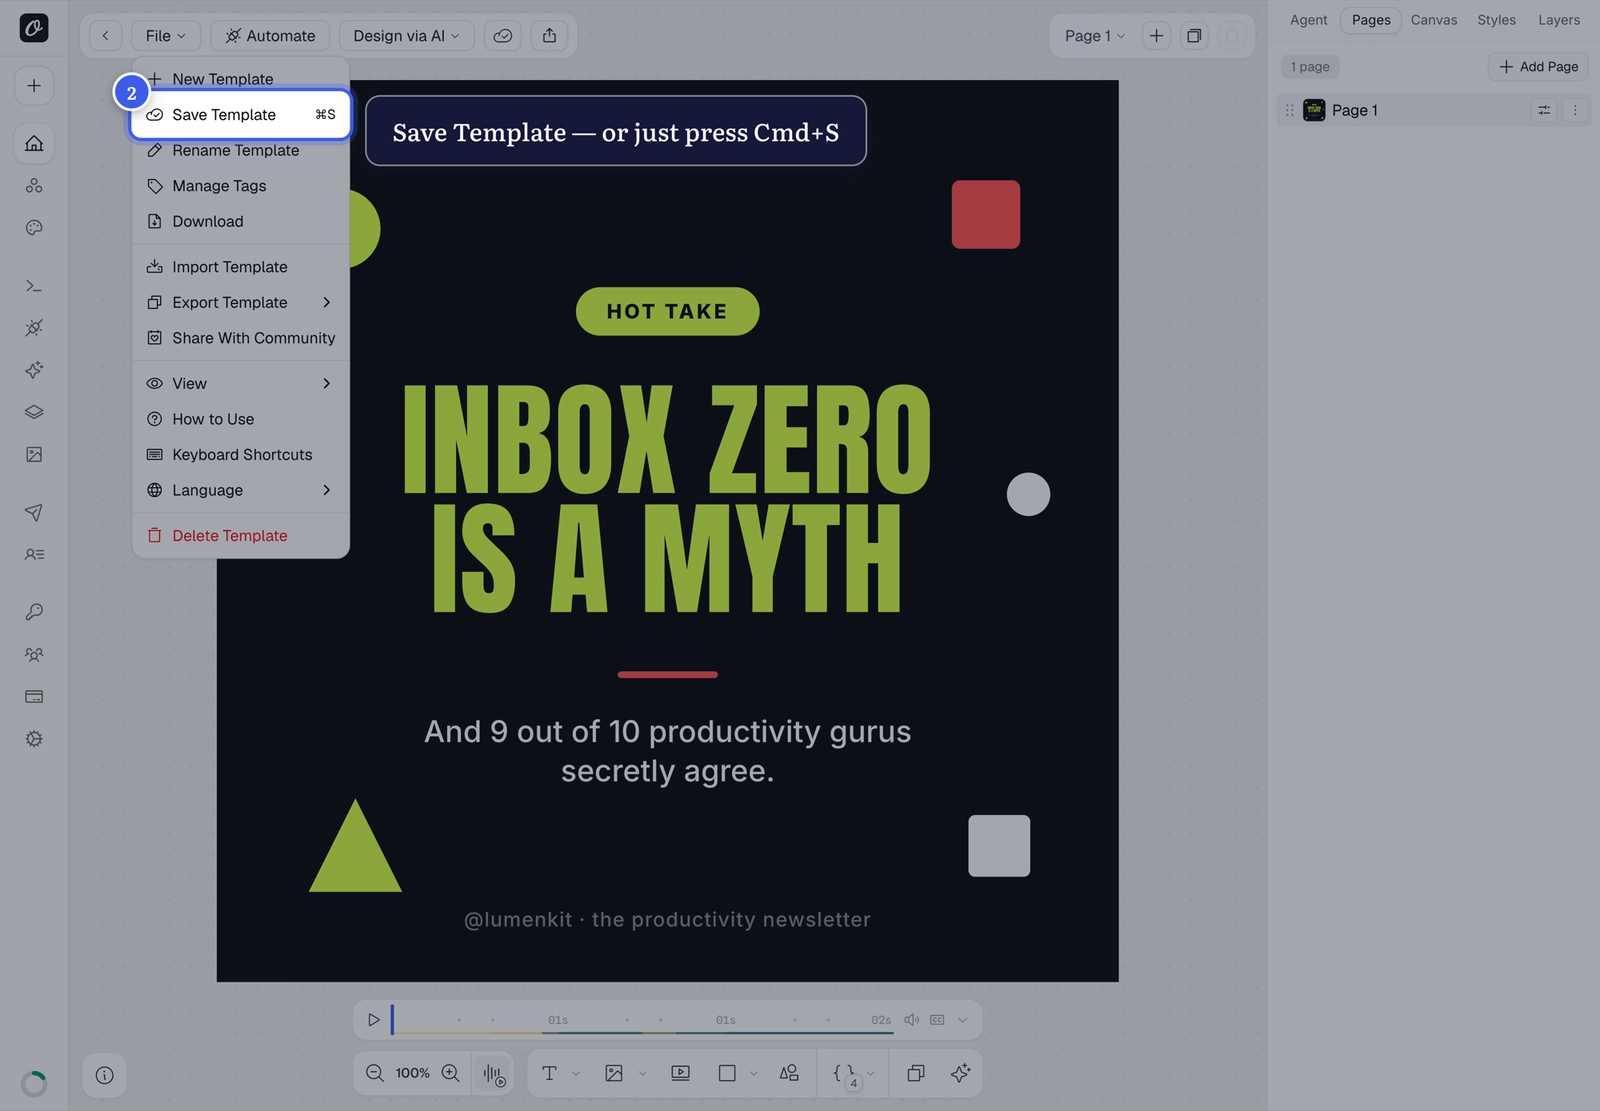Click the AI sparkle tool in bottom toolbar
The height and width of the screenshot is (1111, 1600).
(x=960, y=1073)
